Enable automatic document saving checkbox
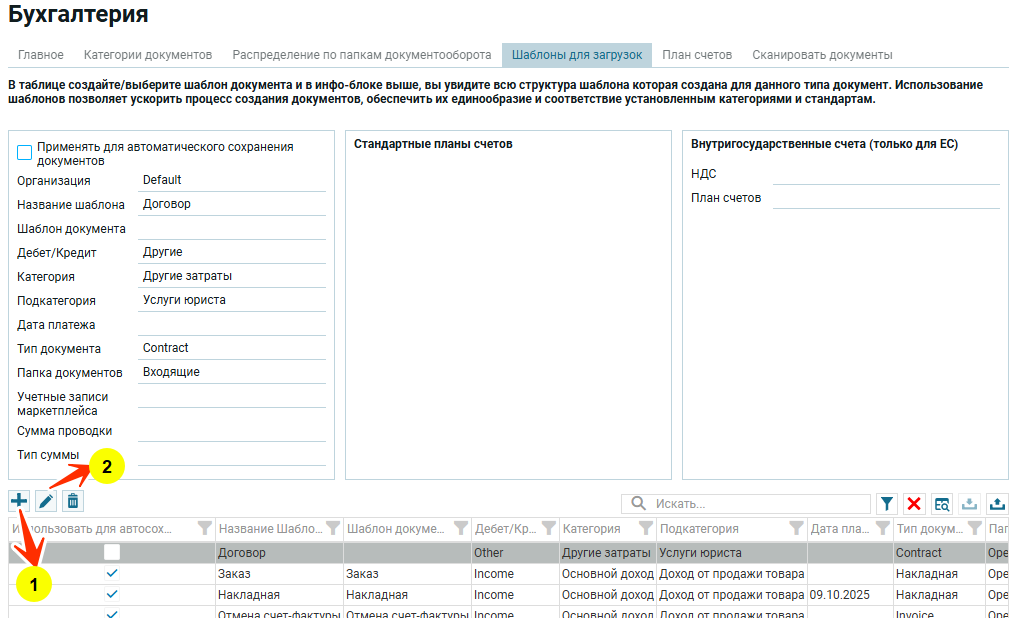Screen dimensions: 1016x618 click(x=25, y=153)
